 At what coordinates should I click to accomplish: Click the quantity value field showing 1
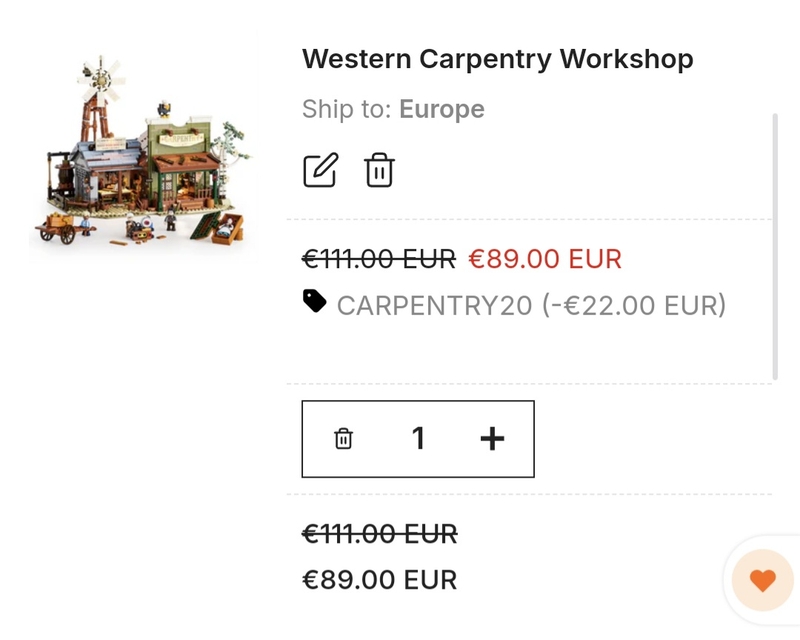pyautogui.click(x=418, y=438)
